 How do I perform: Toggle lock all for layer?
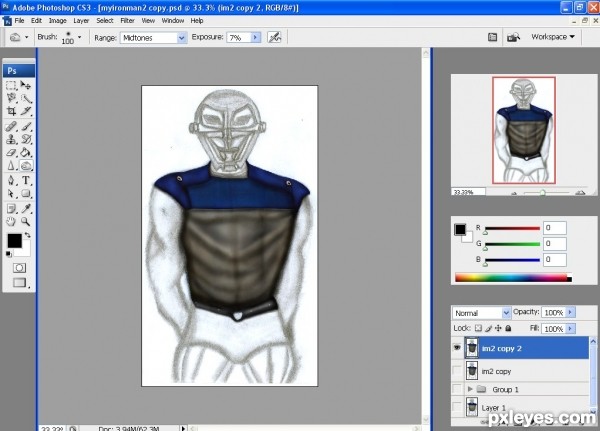(508, 328)
